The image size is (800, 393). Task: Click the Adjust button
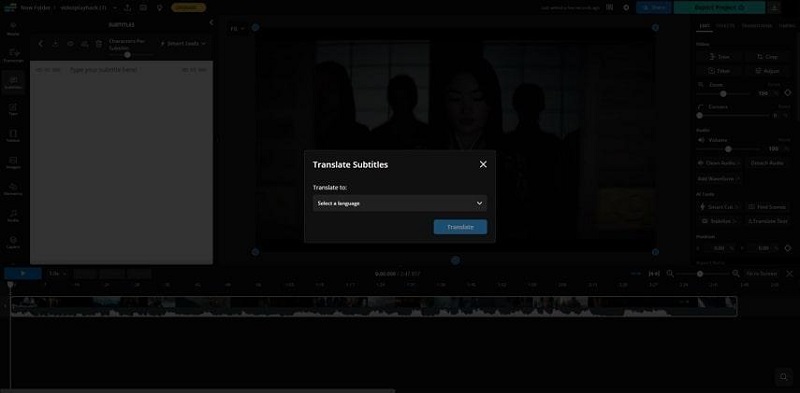point(767,70)
